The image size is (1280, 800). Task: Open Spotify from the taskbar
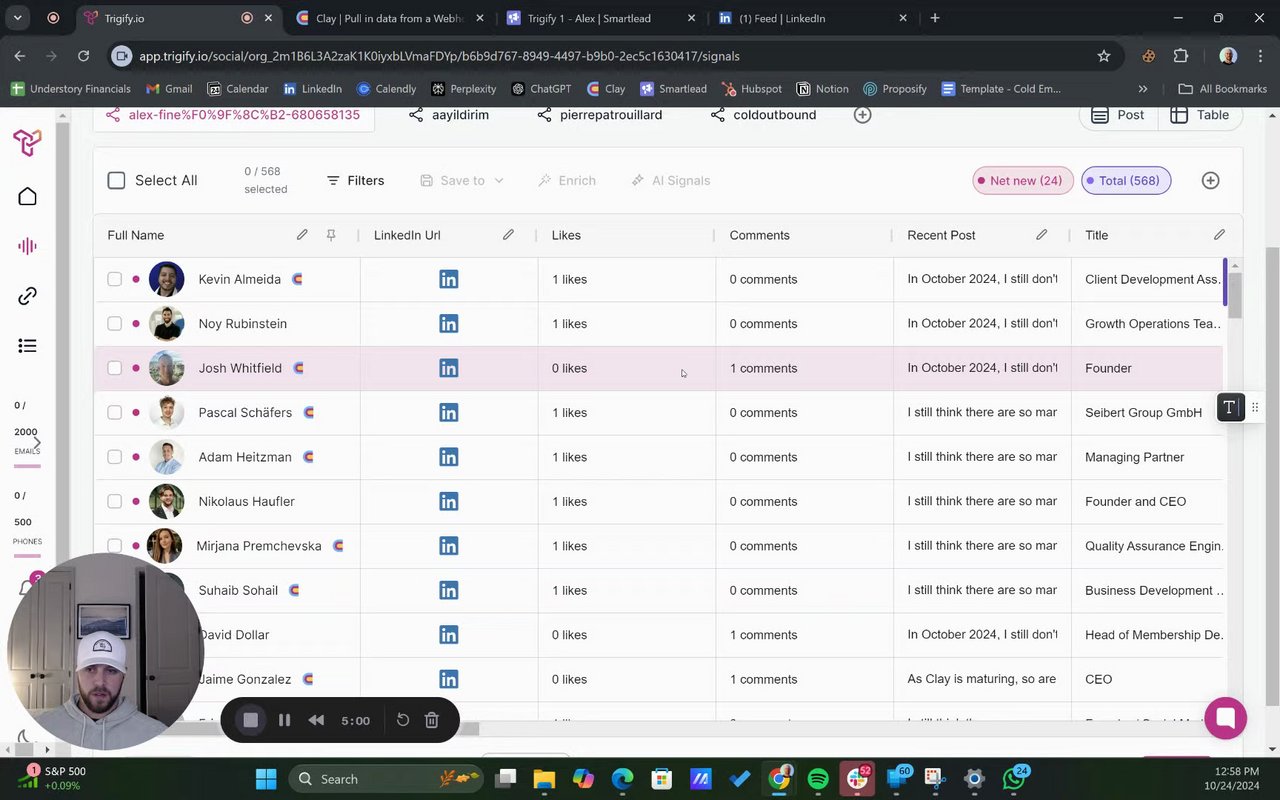coord(818,779)
